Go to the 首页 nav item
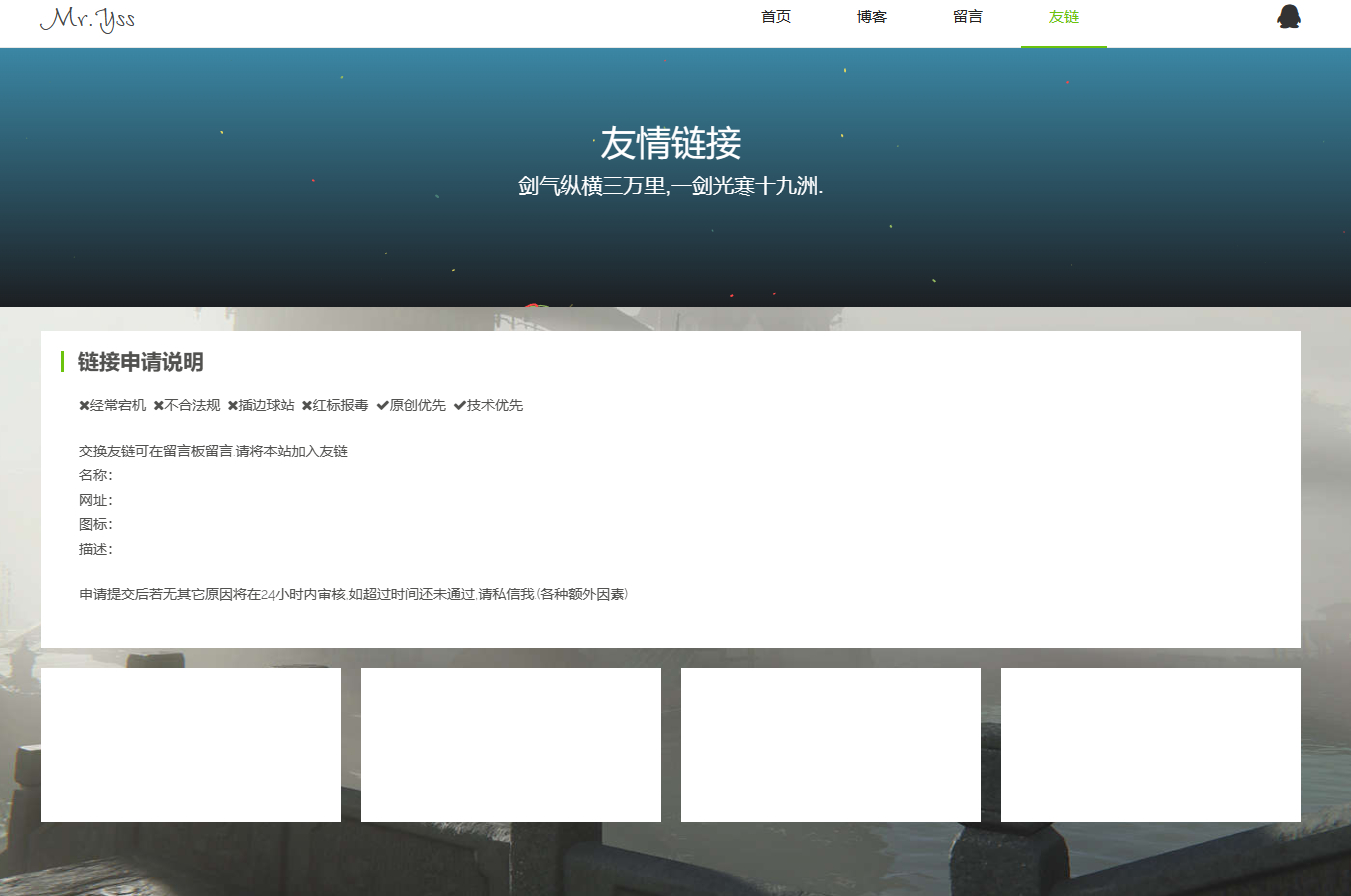 coord(776,17)
